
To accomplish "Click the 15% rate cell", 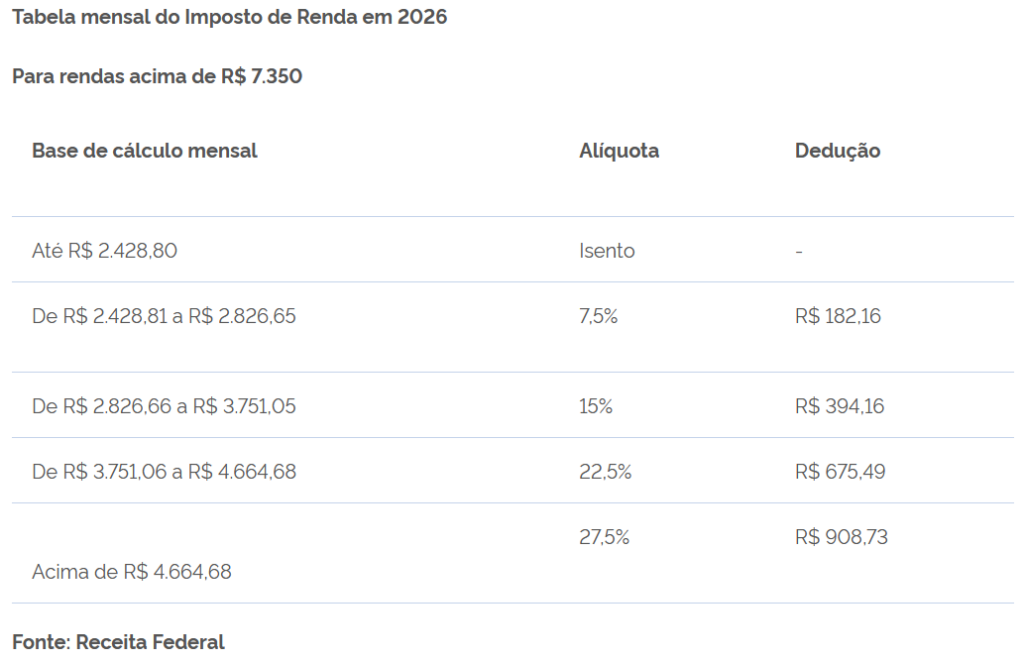I will pyautogui.click(x=596, y=406).
